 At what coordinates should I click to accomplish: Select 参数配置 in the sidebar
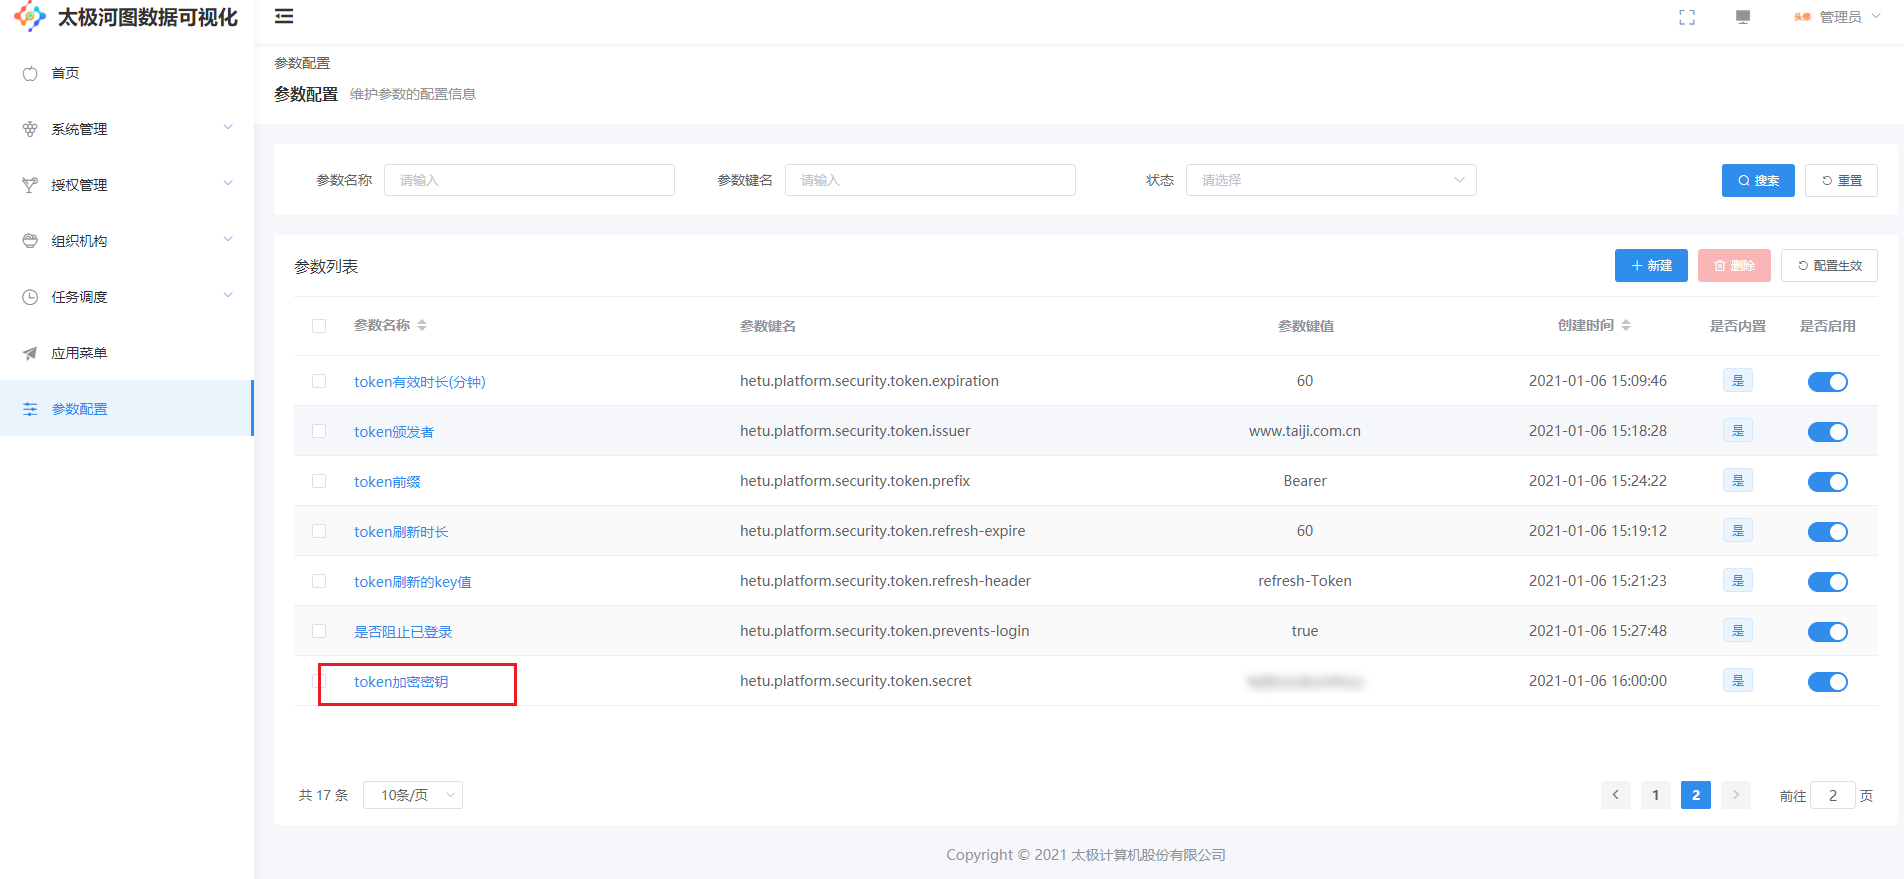pos(127,409)
